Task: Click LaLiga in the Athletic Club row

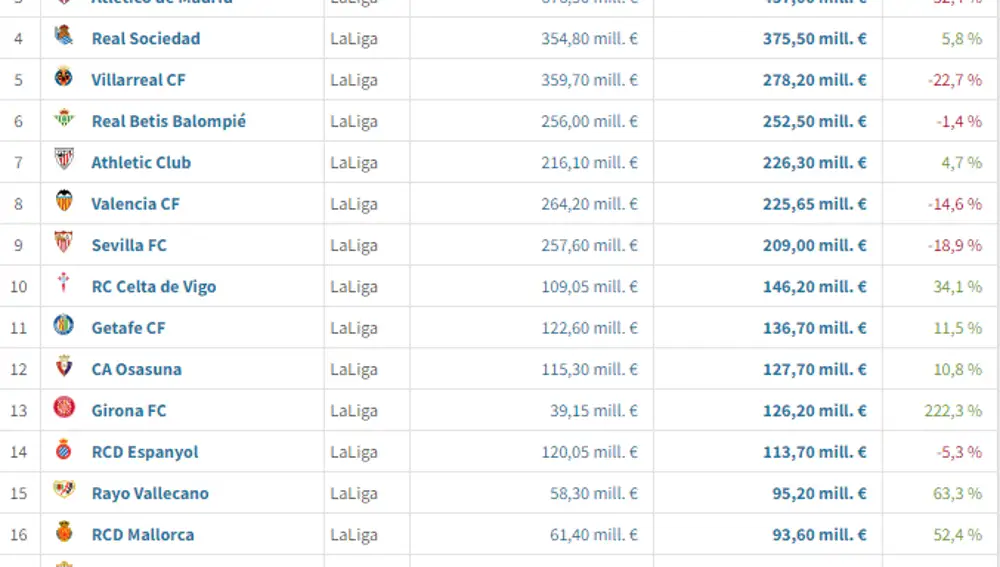Action: [354, 163]
